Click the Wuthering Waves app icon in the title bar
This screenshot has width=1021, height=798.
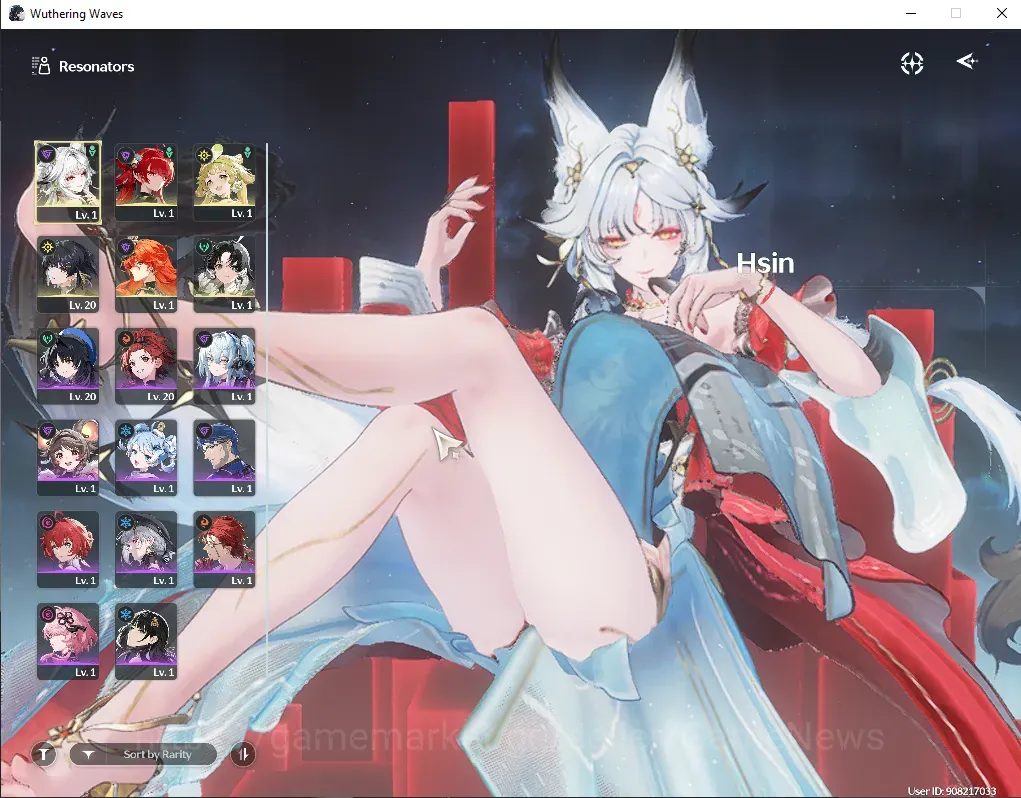(16, 13)
